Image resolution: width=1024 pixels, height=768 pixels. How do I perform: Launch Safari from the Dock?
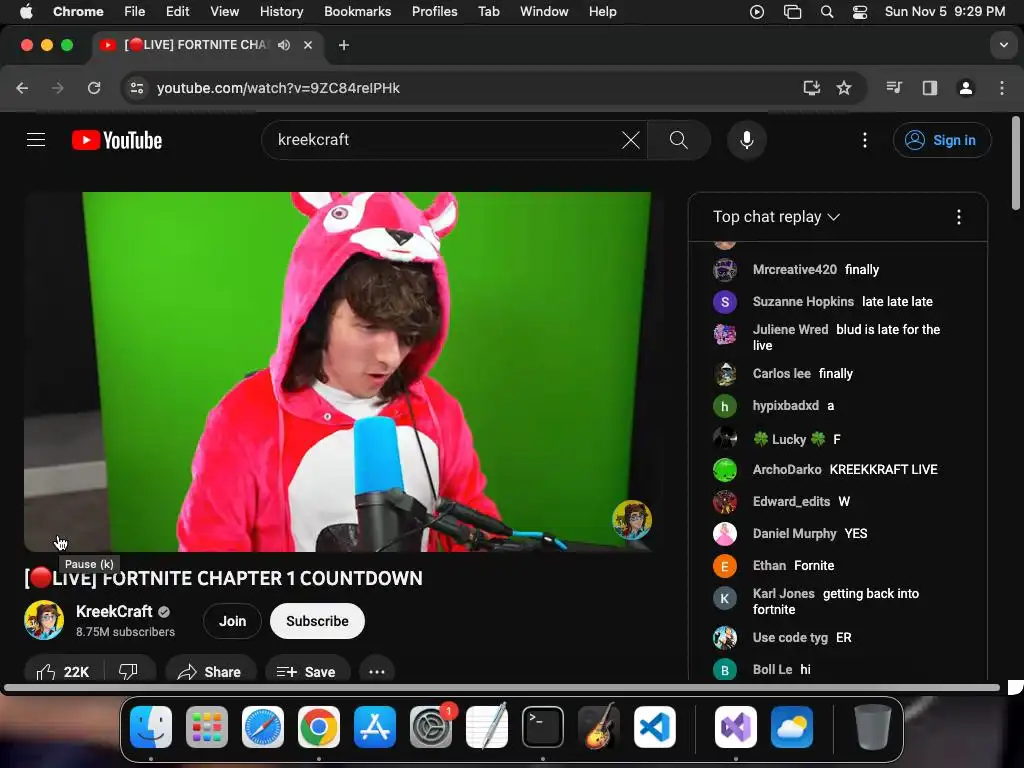(263, 727)
